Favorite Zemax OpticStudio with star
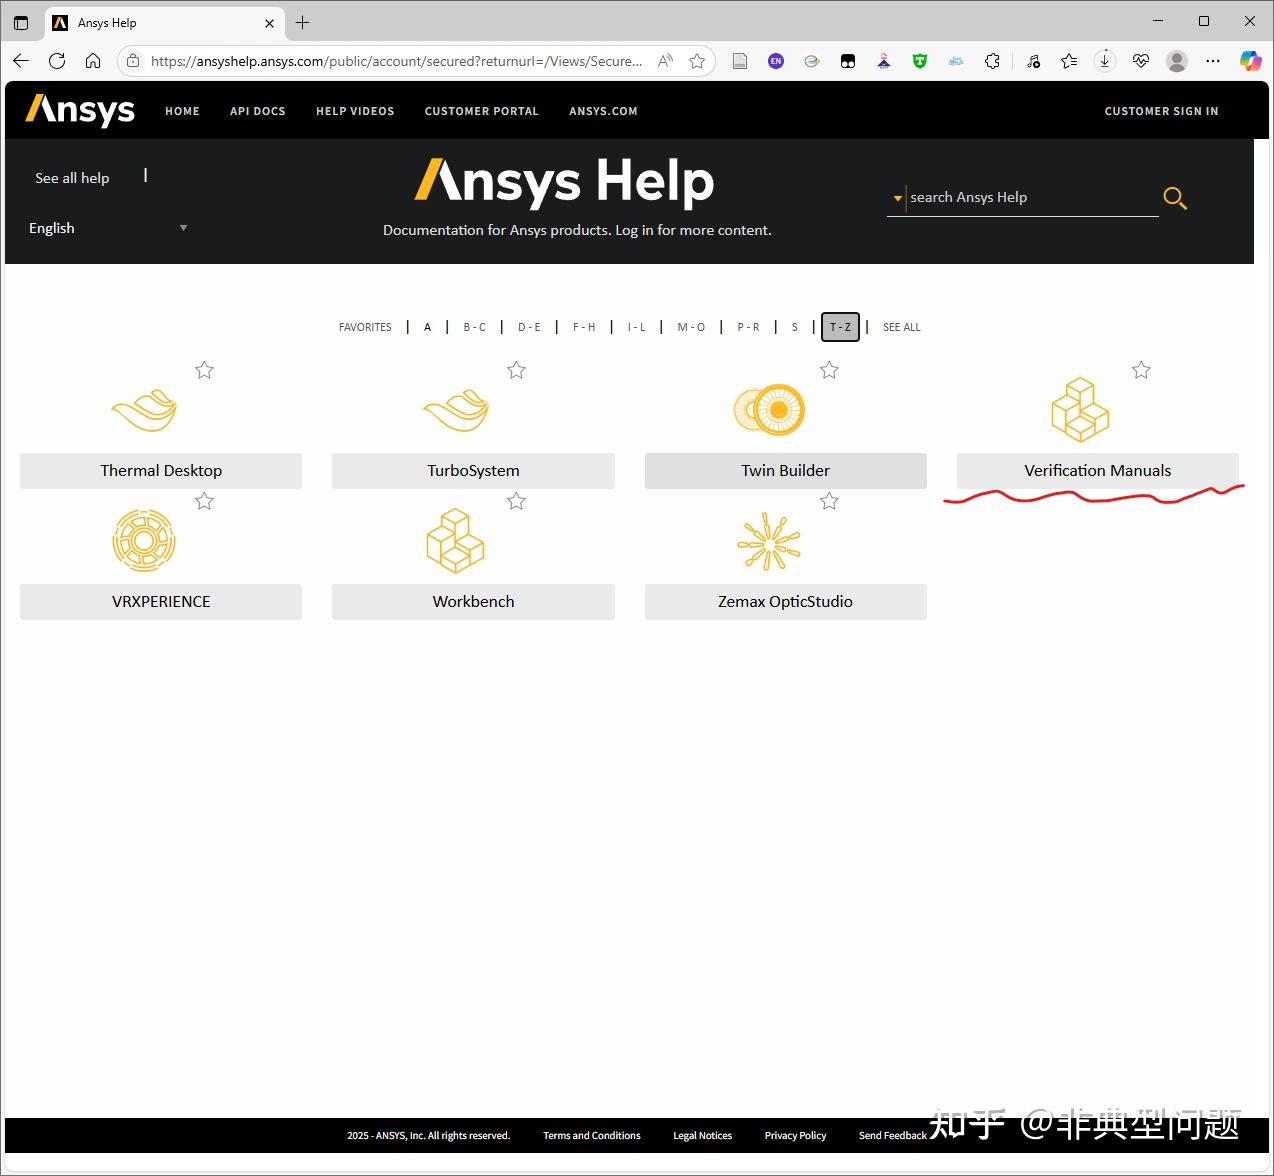The height and width of the screenshot is (1176, 1274). click(829, 501)
